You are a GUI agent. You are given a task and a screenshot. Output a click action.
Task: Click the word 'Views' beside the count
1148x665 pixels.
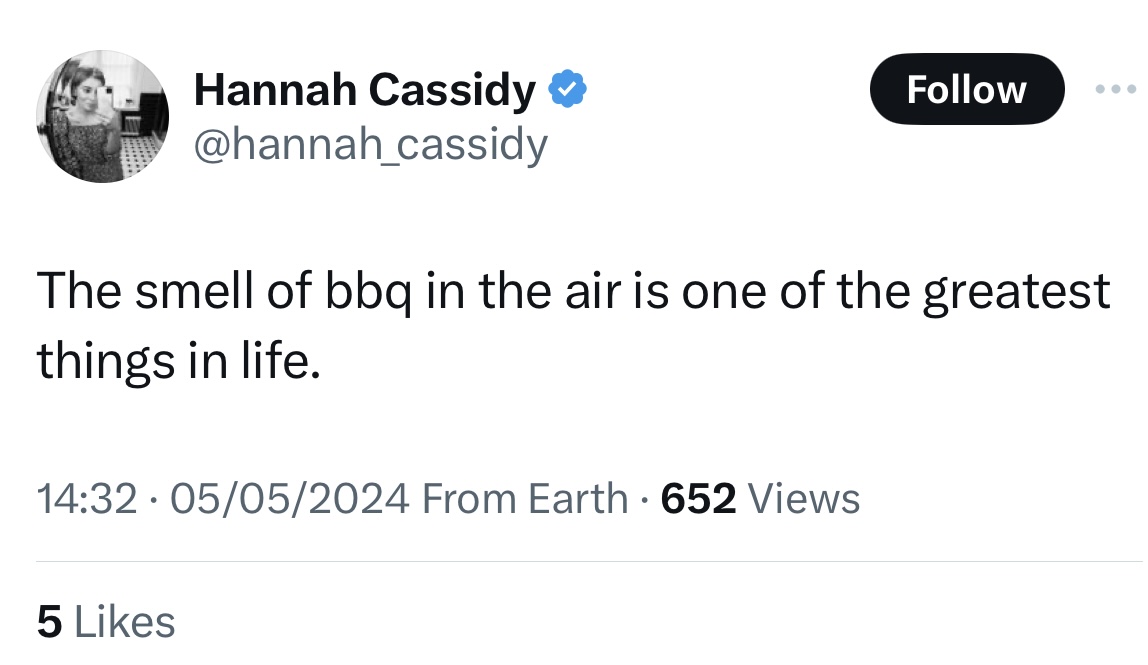pos(803,498)
